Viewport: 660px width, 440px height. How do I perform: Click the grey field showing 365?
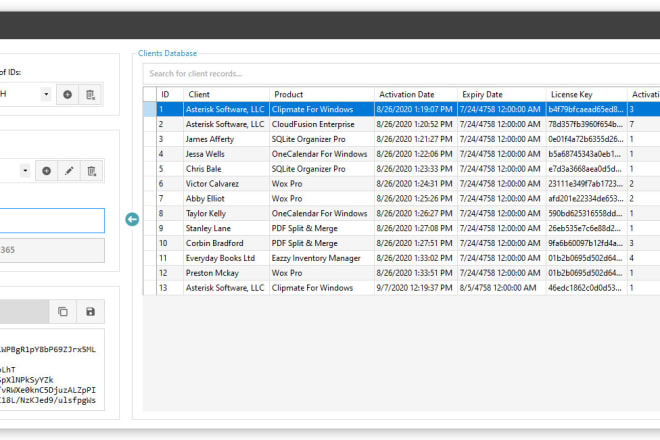pos(52,250)
